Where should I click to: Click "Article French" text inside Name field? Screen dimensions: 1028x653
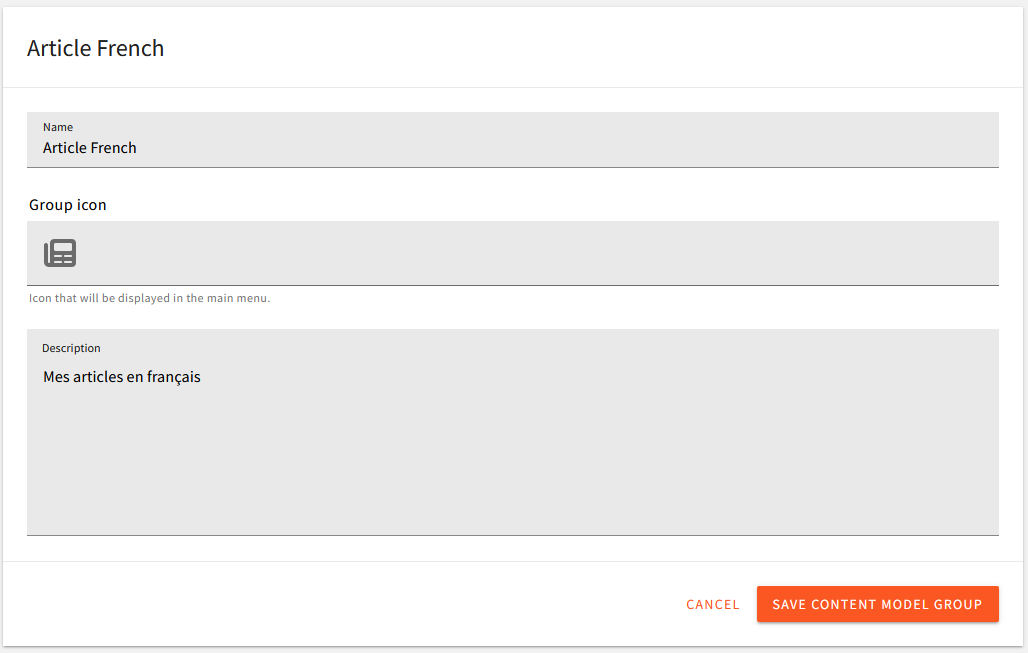89,148
